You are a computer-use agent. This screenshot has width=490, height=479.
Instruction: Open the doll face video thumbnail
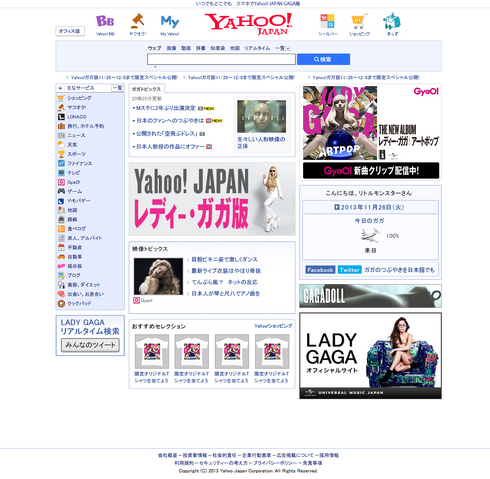[261, 116]
